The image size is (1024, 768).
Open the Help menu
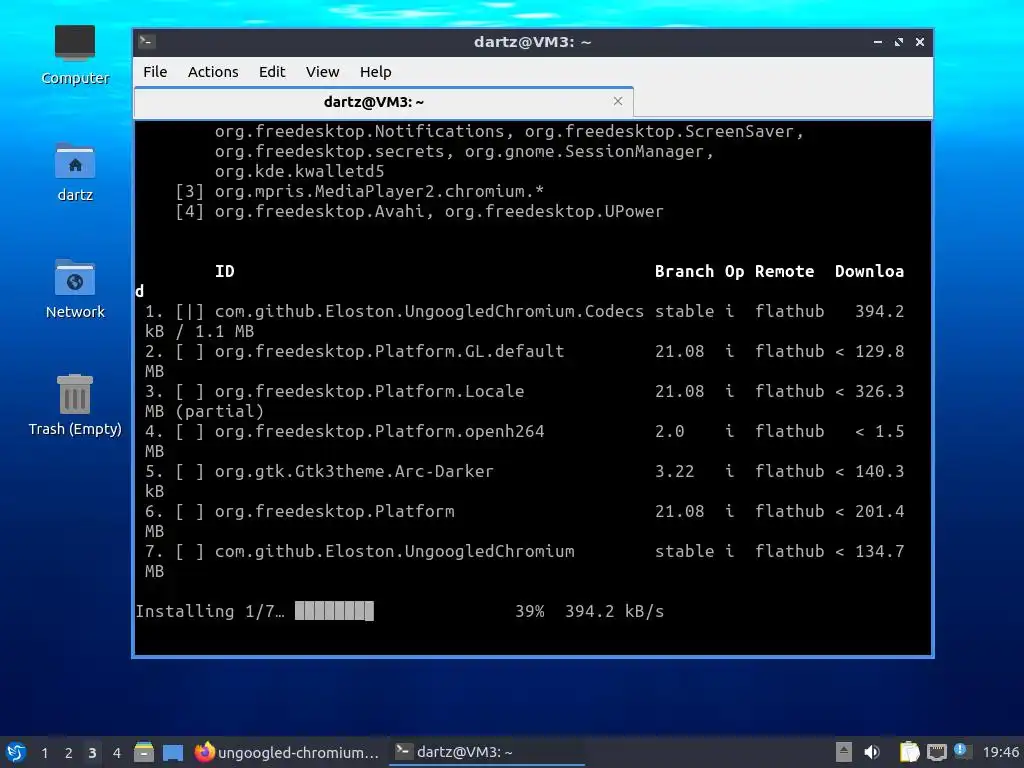coord(376,72)
